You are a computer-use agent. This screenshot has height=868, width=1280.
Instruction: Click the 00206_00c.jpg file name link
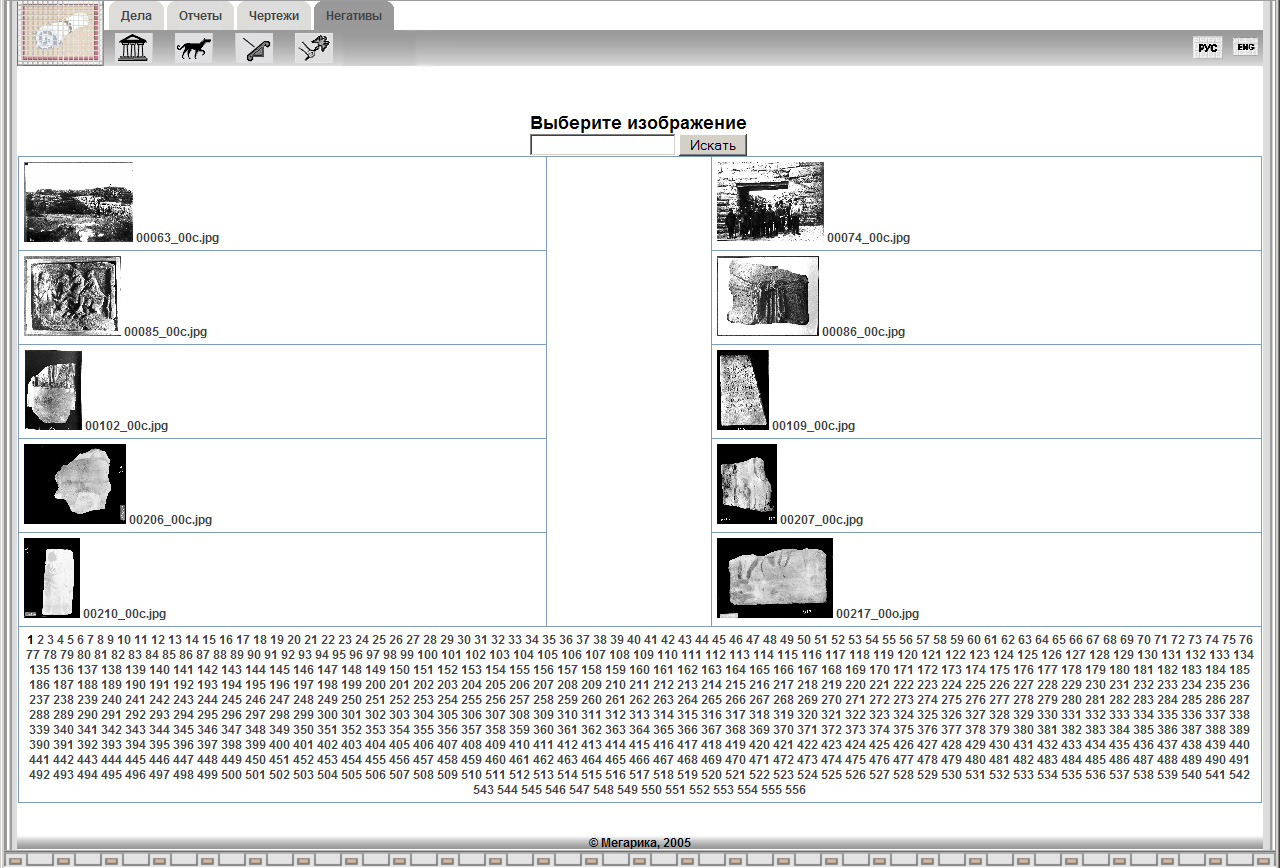pyautogui.click(x=170, y=520)
